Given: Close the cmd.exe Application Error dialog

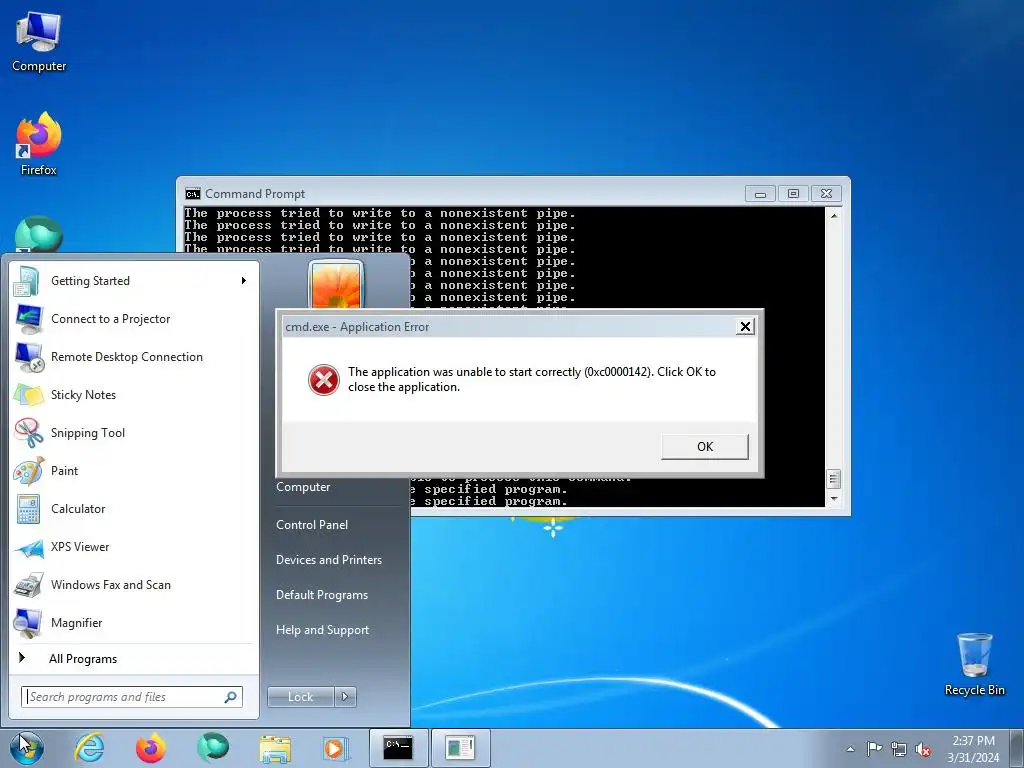Looking at the screenshot, I should (x=745, y=327).
